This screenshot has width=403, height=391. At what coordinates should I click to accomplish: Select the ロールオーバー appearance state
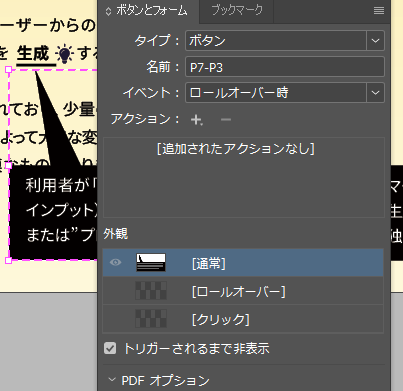[x=243, y=291]
